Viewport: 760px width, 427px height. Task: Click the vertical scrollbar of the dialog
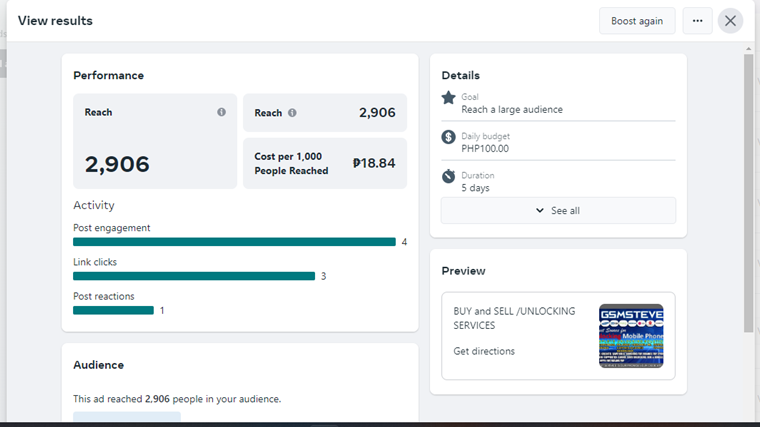pos(748,190)
